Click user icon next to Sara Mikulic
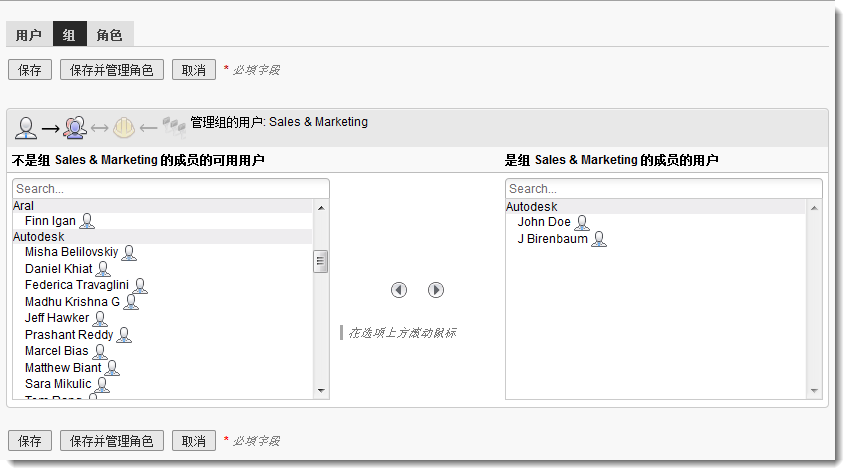Viewport: 850px width, 475px height. coord(102,385)
